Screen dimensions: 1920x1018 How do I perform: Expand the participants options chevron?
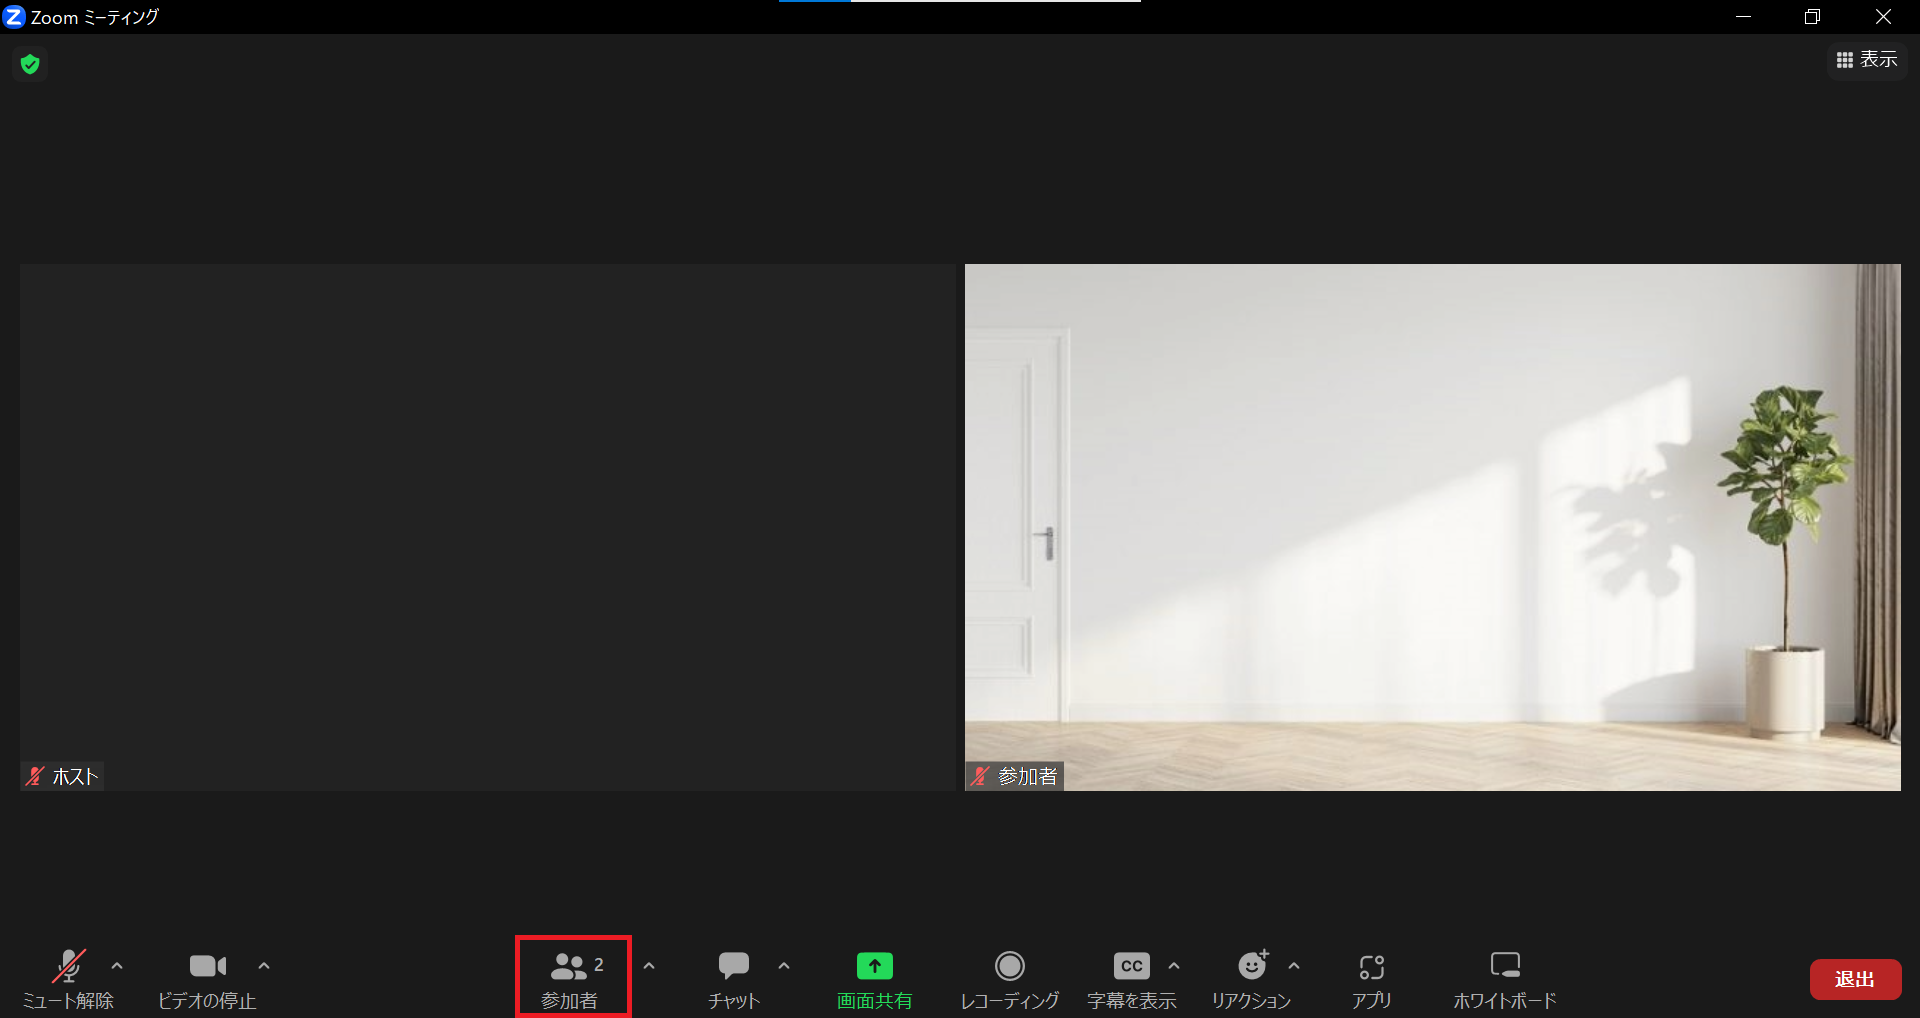tap(649, 966)
